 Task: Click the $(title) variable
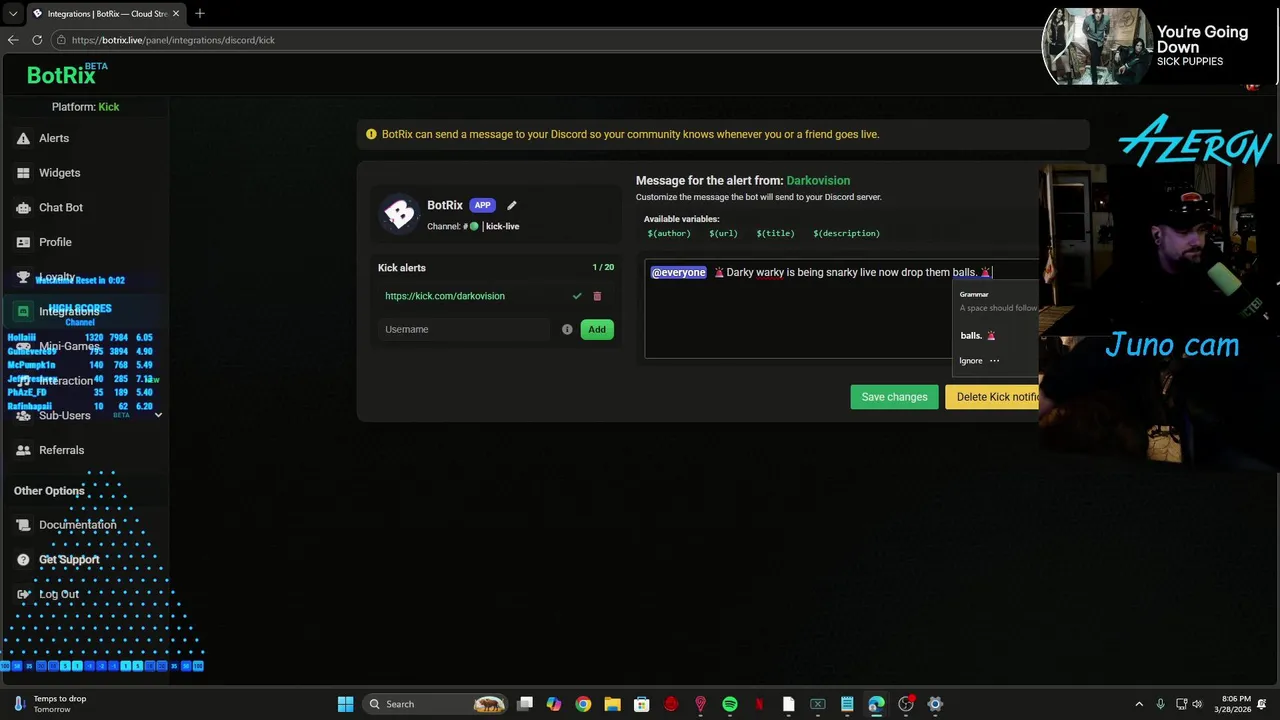(x=775, y=233)
